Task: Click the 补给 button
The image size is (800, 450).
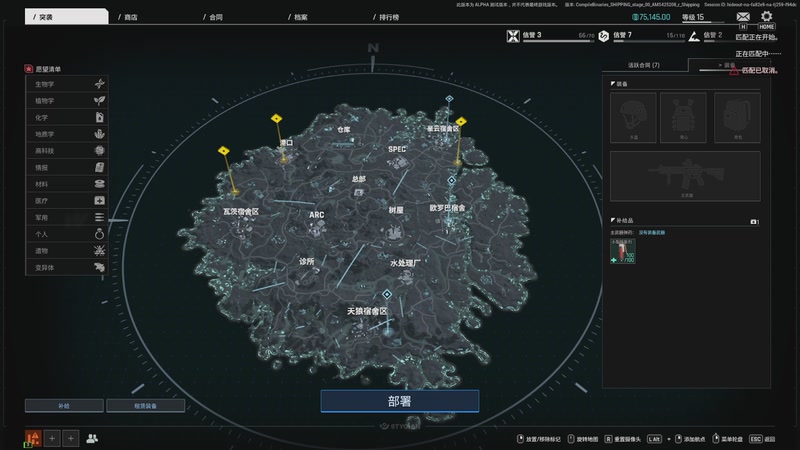Action: pos(64,406)
